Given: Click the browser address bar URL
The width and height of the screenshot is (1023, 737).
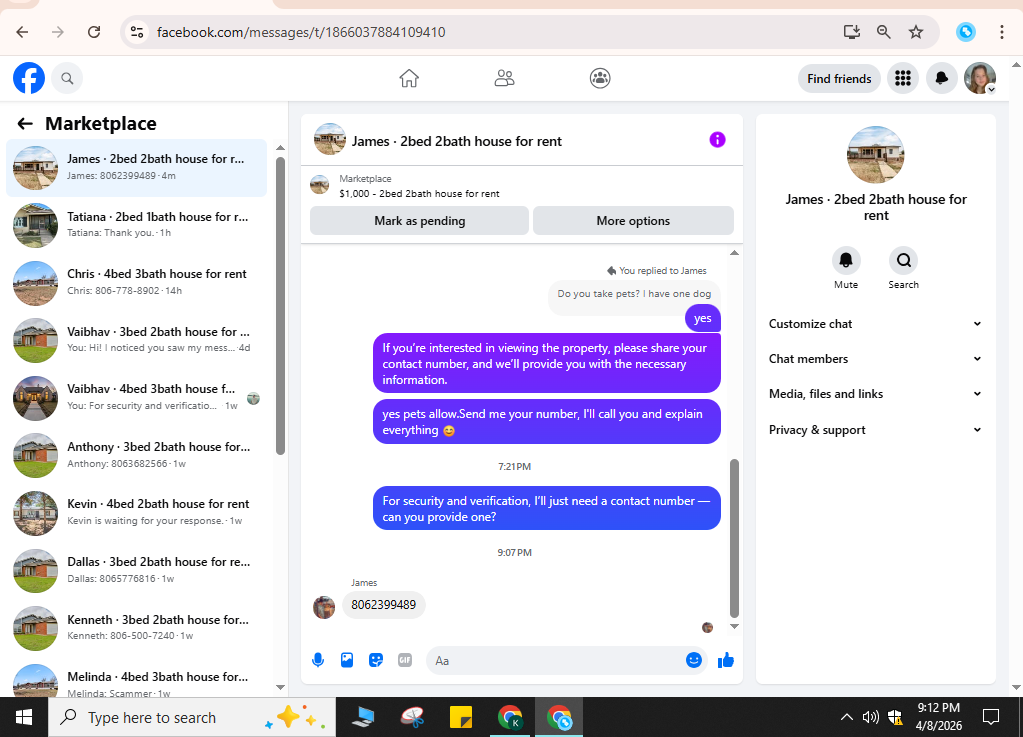Looking at the screenshot, I should pyautogui.click(x=301, y=32).
